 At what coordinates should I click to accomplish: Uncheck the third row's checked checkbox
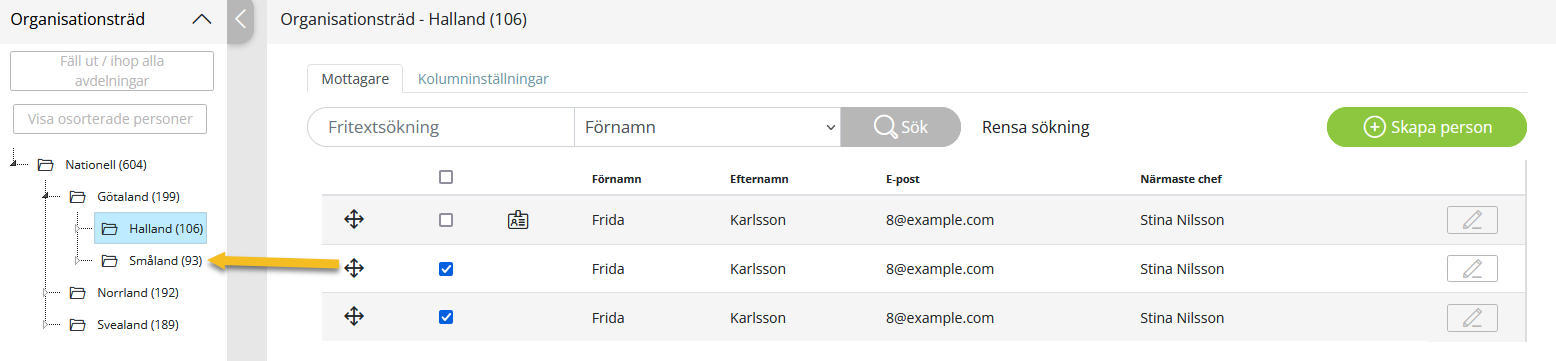446,317
